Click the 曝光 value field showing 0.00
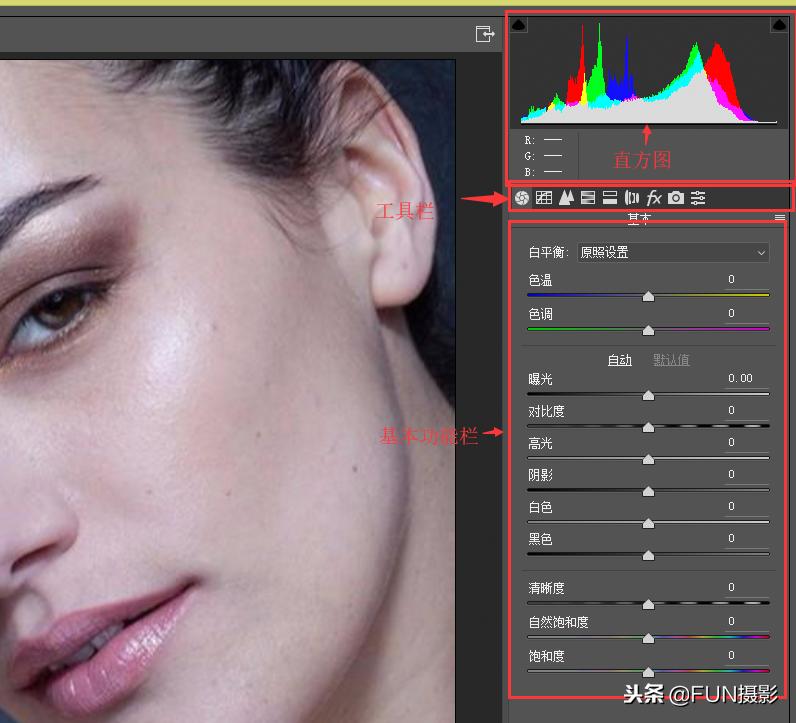Screen dimensions: 796x723 tap(746, 378)
